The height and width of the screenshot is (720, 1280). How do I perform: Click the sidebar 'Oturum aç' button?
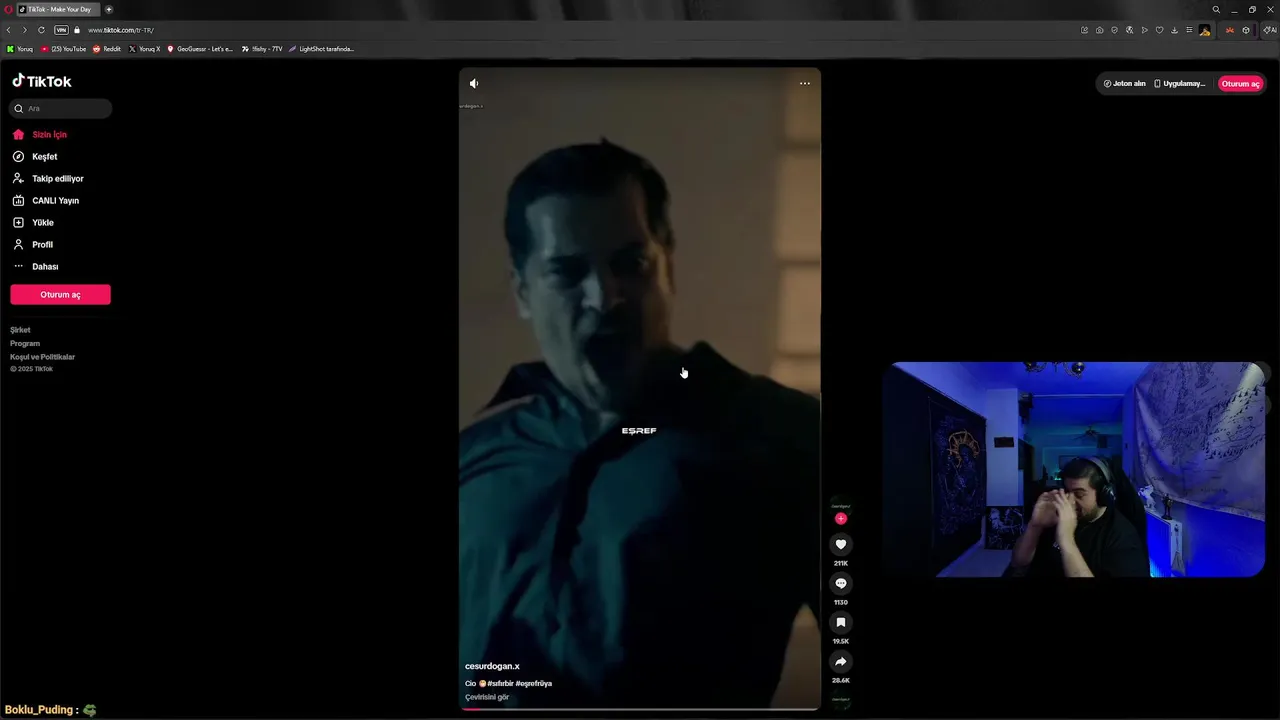pos(60,294)
